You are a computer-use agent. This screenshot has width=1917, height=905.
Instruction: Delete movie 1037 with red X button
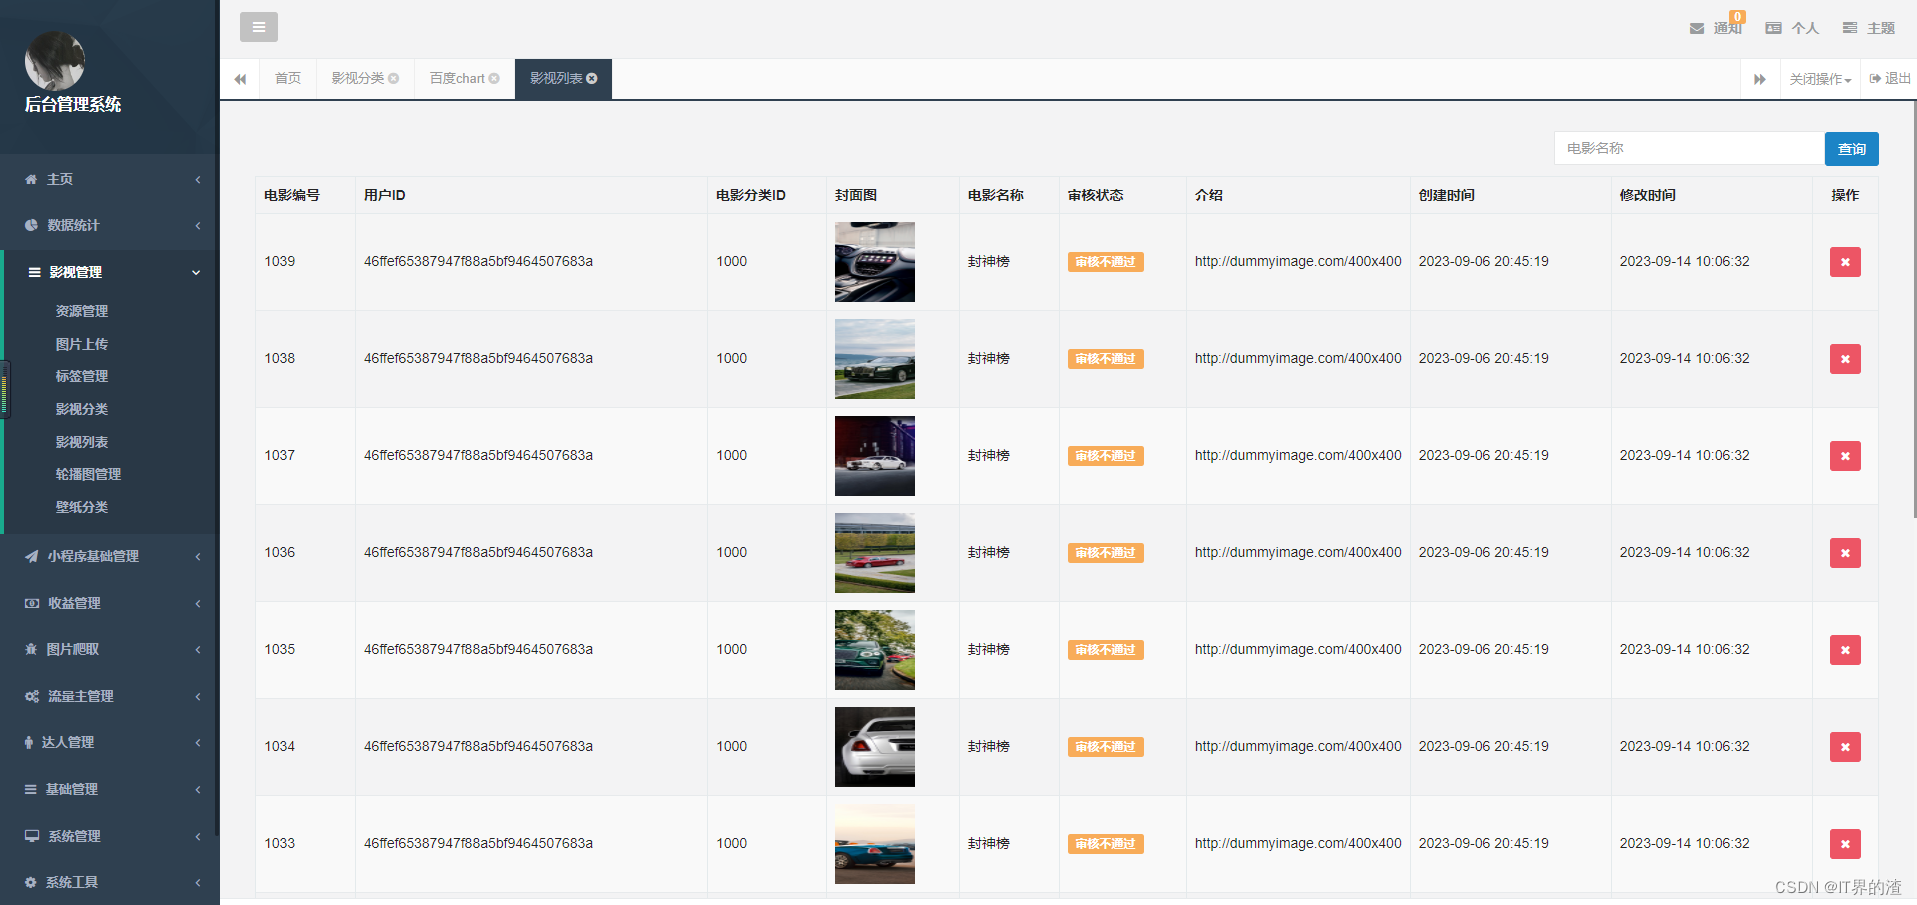coord(1845,456)
